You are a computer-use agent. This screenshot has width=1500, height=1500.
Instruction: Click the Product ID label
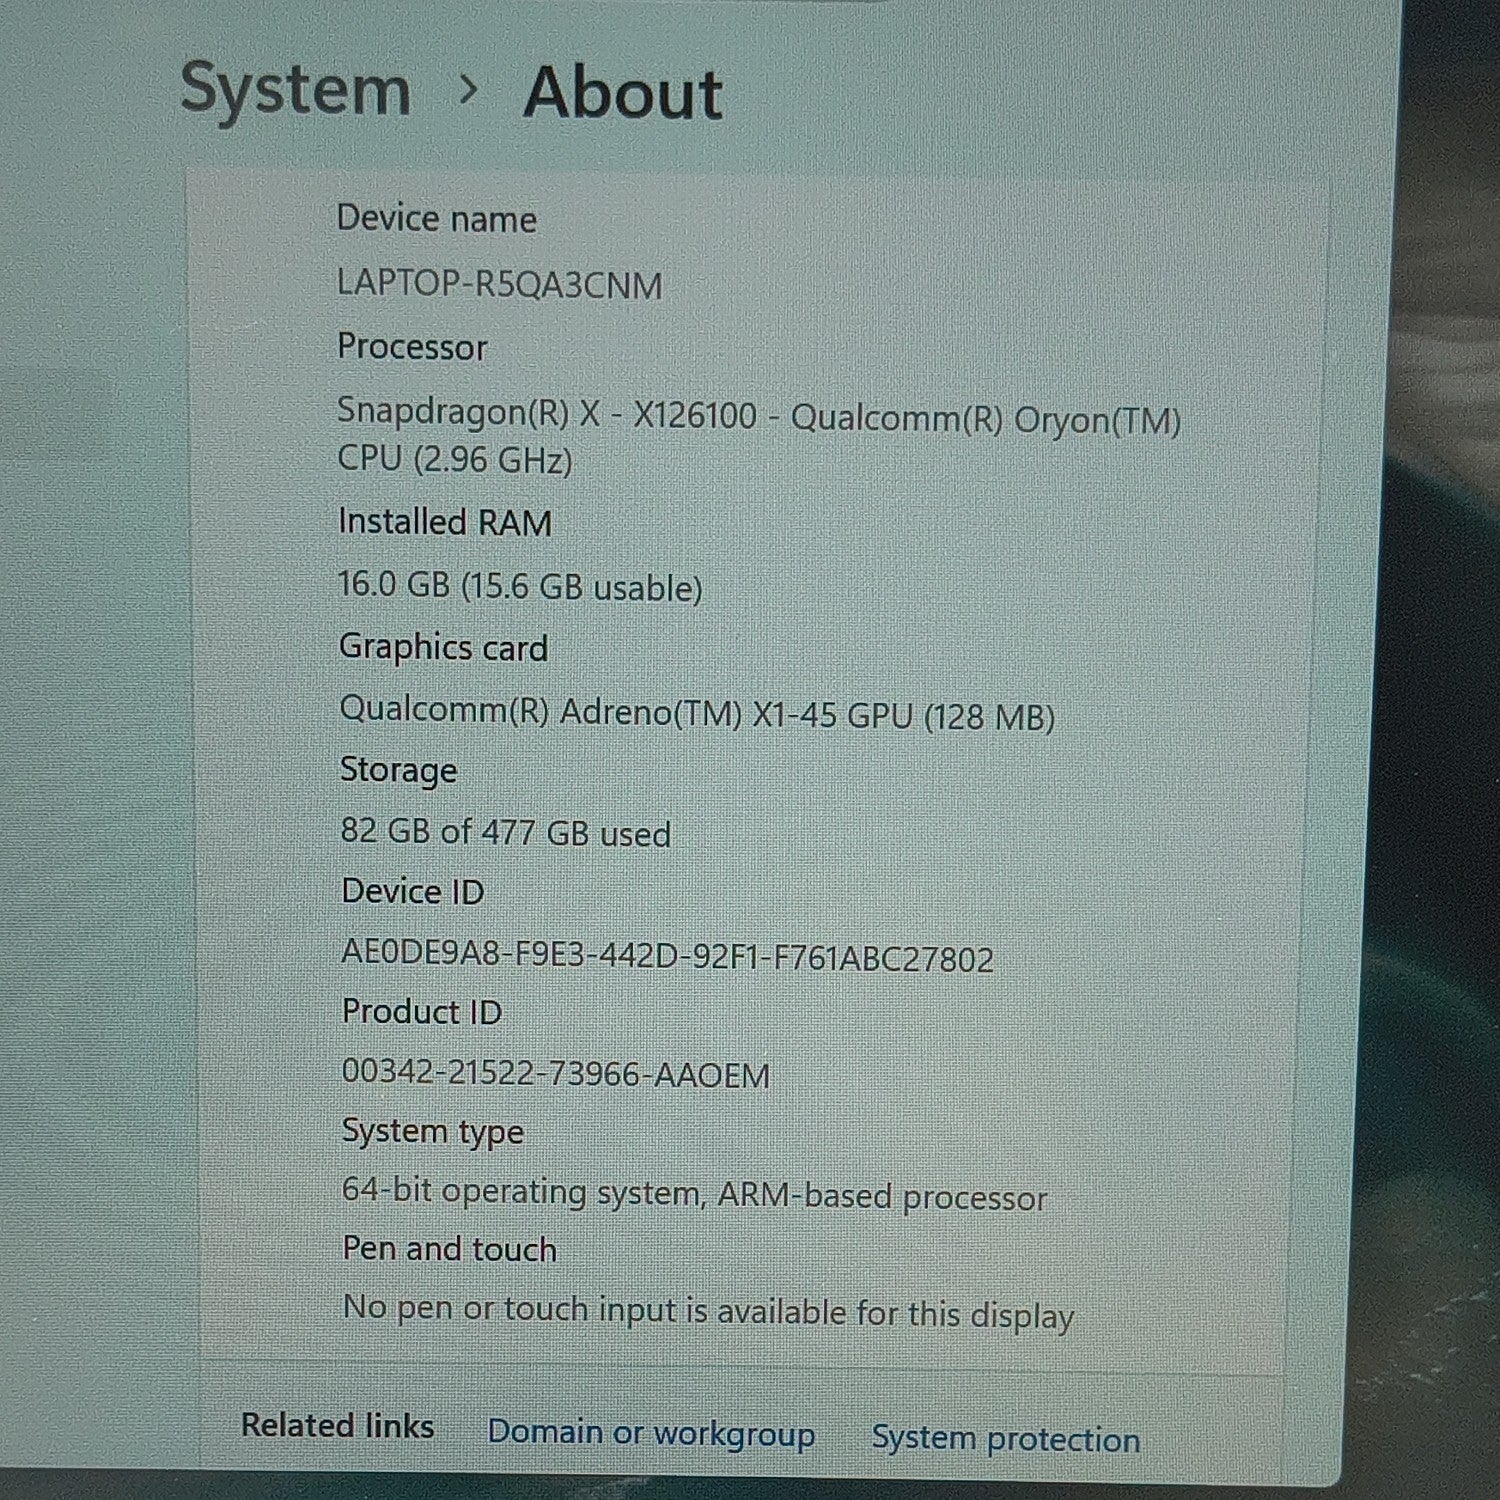421,1011
